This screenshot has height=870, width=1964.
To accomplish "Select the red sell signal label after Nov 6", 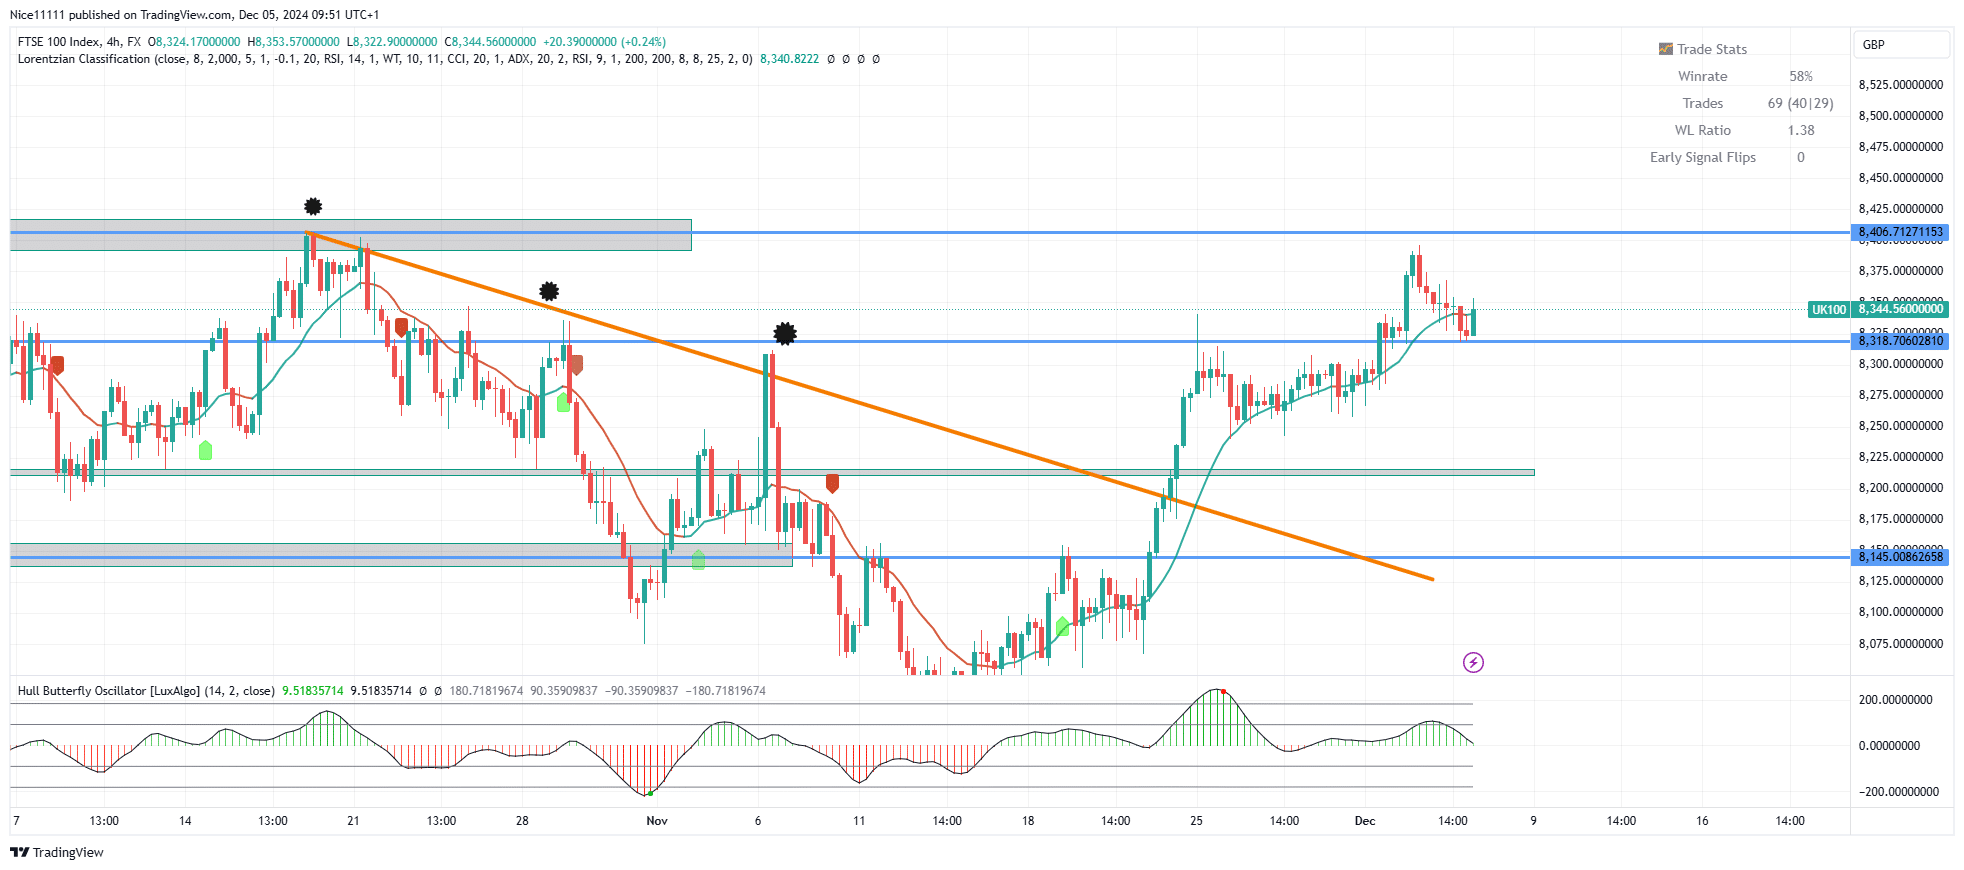I will pyautogui.click(x=832, y=484).
